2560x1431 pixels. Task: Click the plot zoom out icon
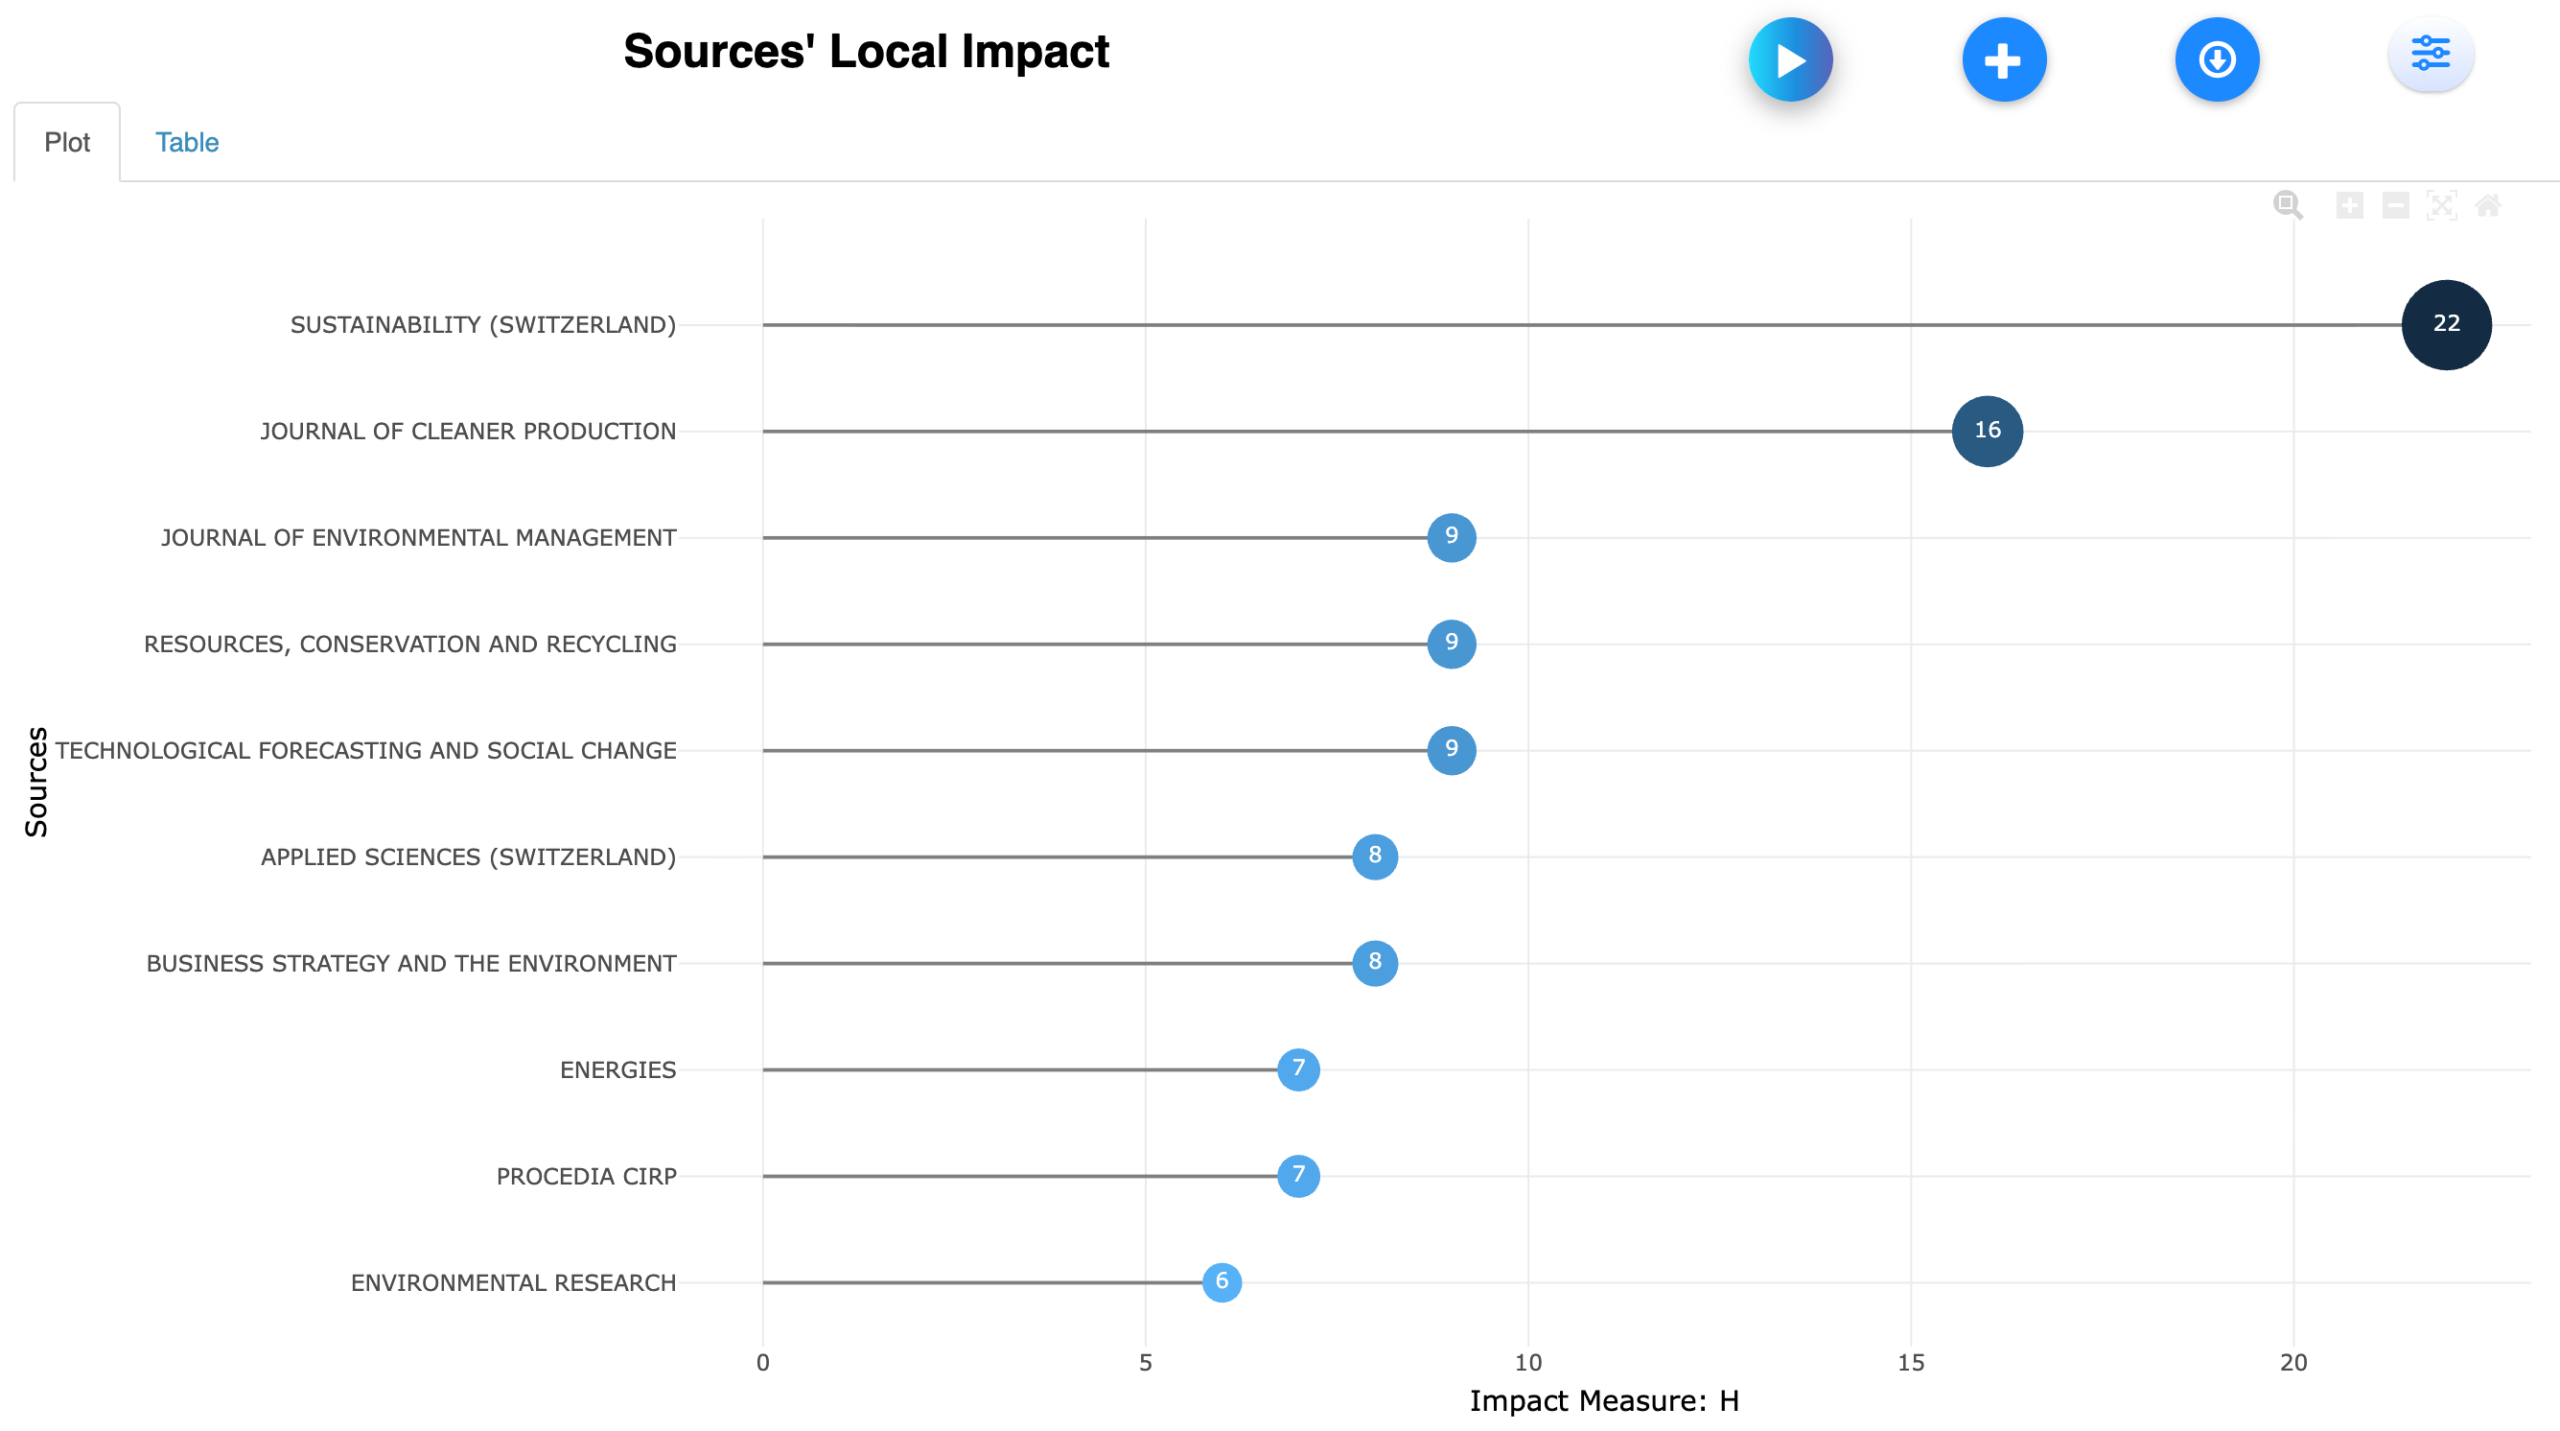(2395, 206)
